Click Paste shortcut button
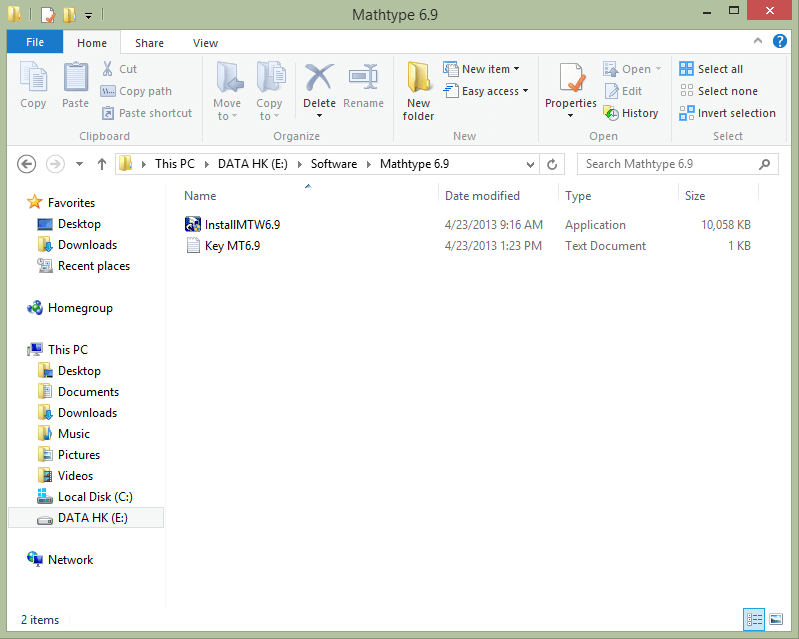The image size is (799, 639). tap(147, 113)
